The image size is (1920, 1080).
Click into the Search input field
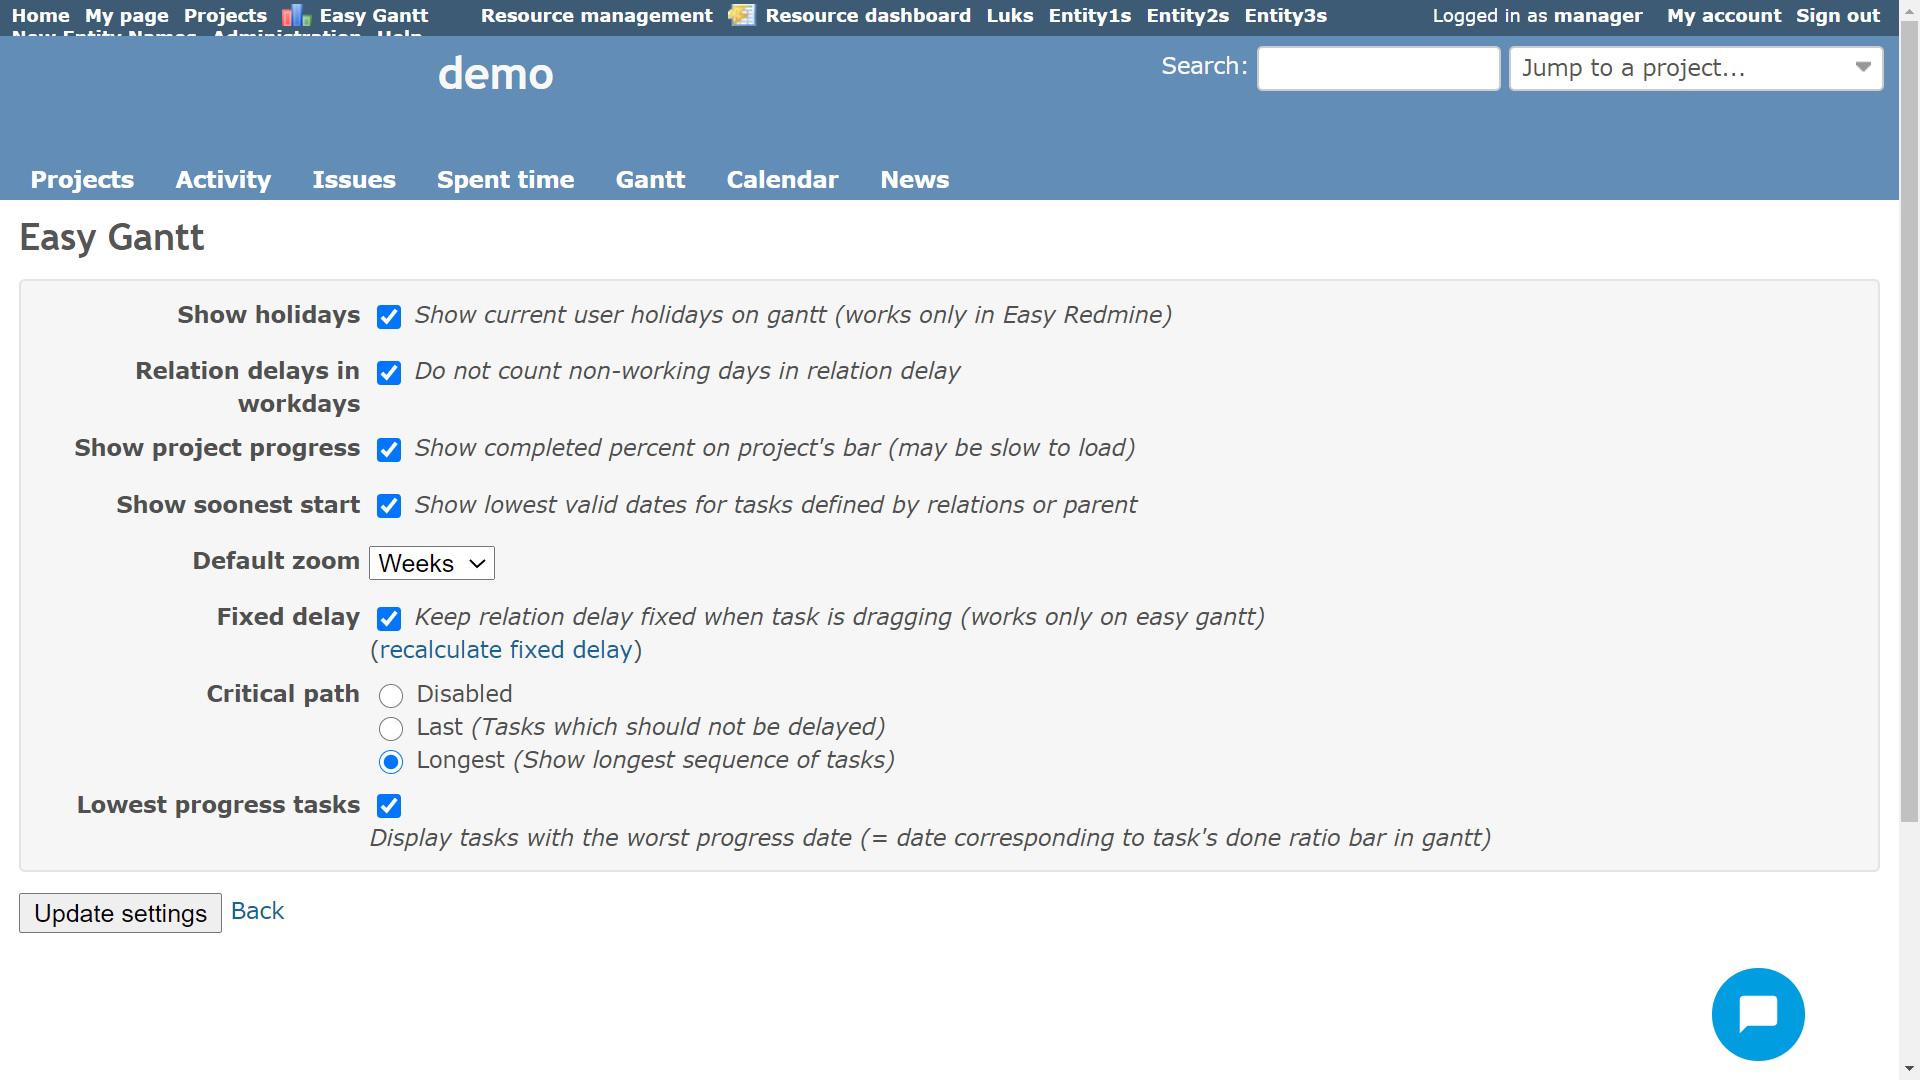pyautogui.click(x=1378, y=68)
